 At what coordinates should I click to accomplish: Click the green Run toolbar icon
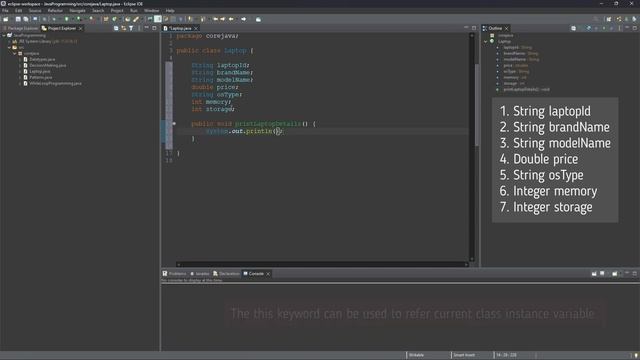pos(67,19)
